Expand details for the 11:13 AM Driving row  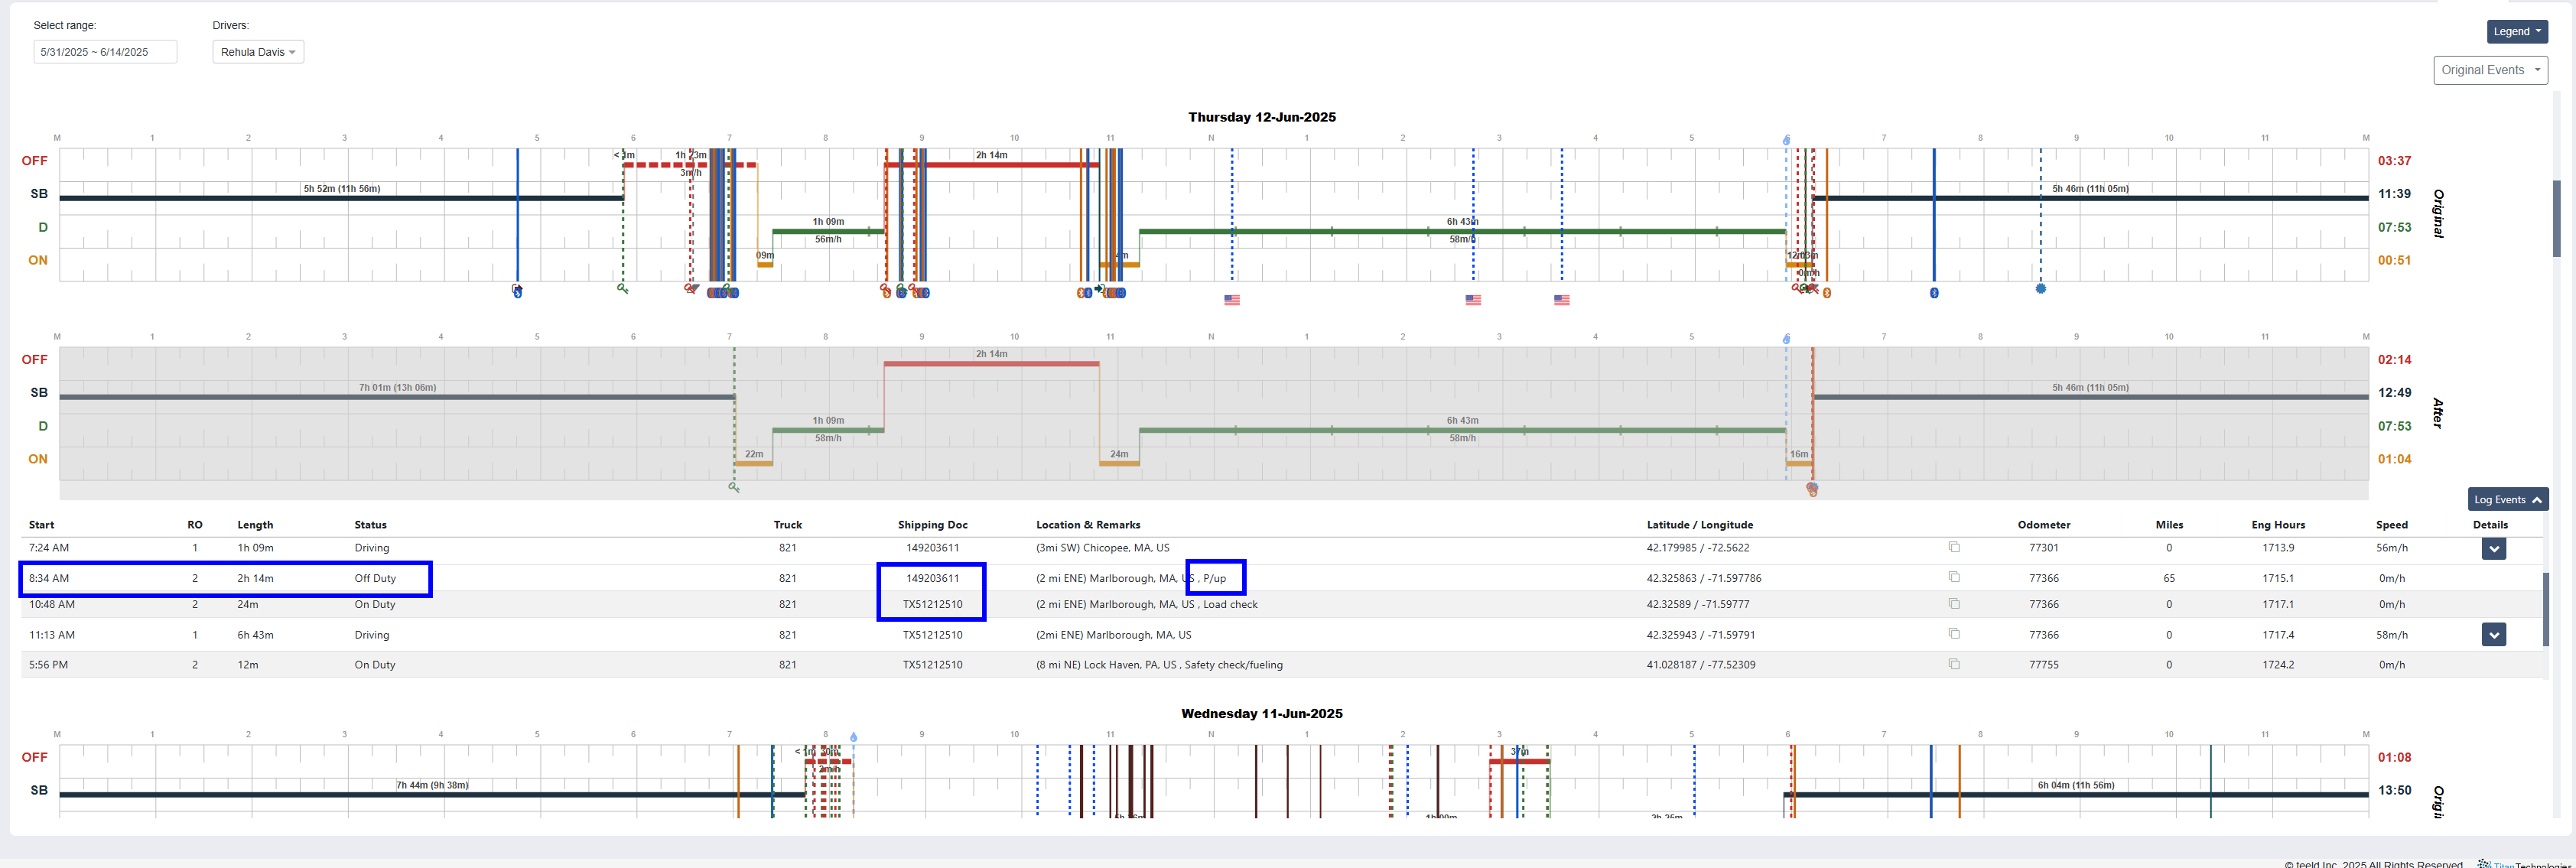click(2493, 635)
